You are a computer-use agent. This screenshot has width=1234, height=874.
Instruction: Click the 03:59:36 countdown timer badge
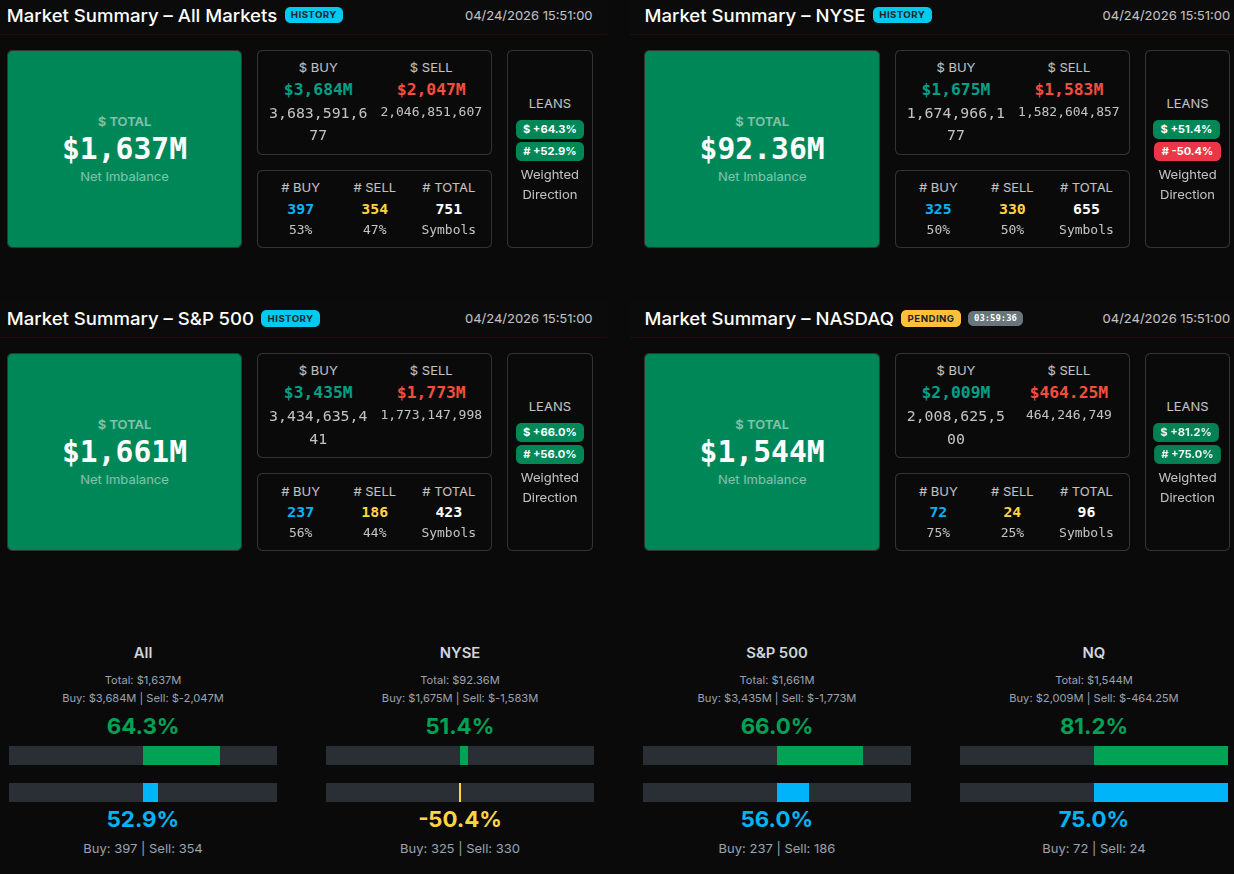995,318
